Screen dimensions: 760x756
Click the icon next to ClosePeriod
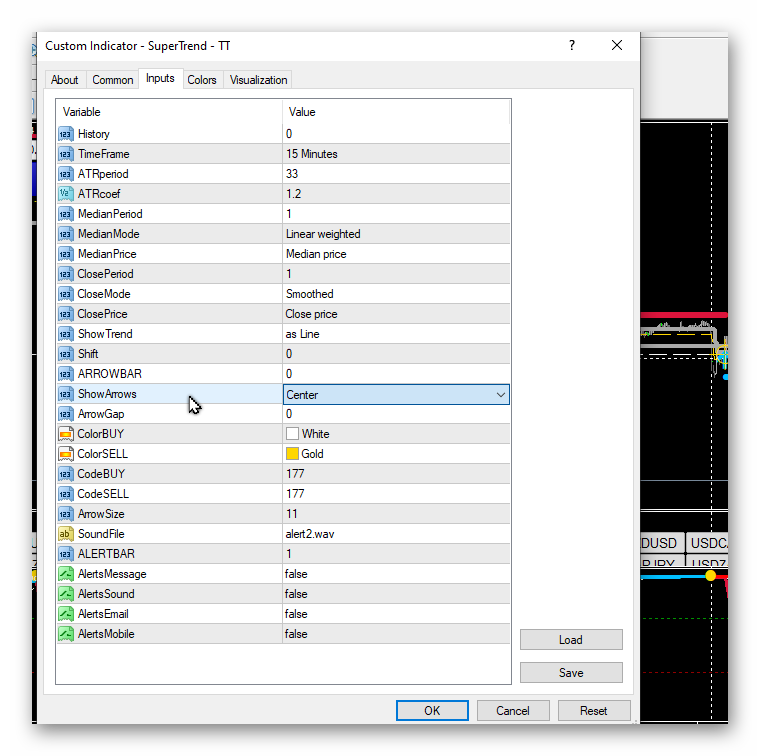[66, 274]
